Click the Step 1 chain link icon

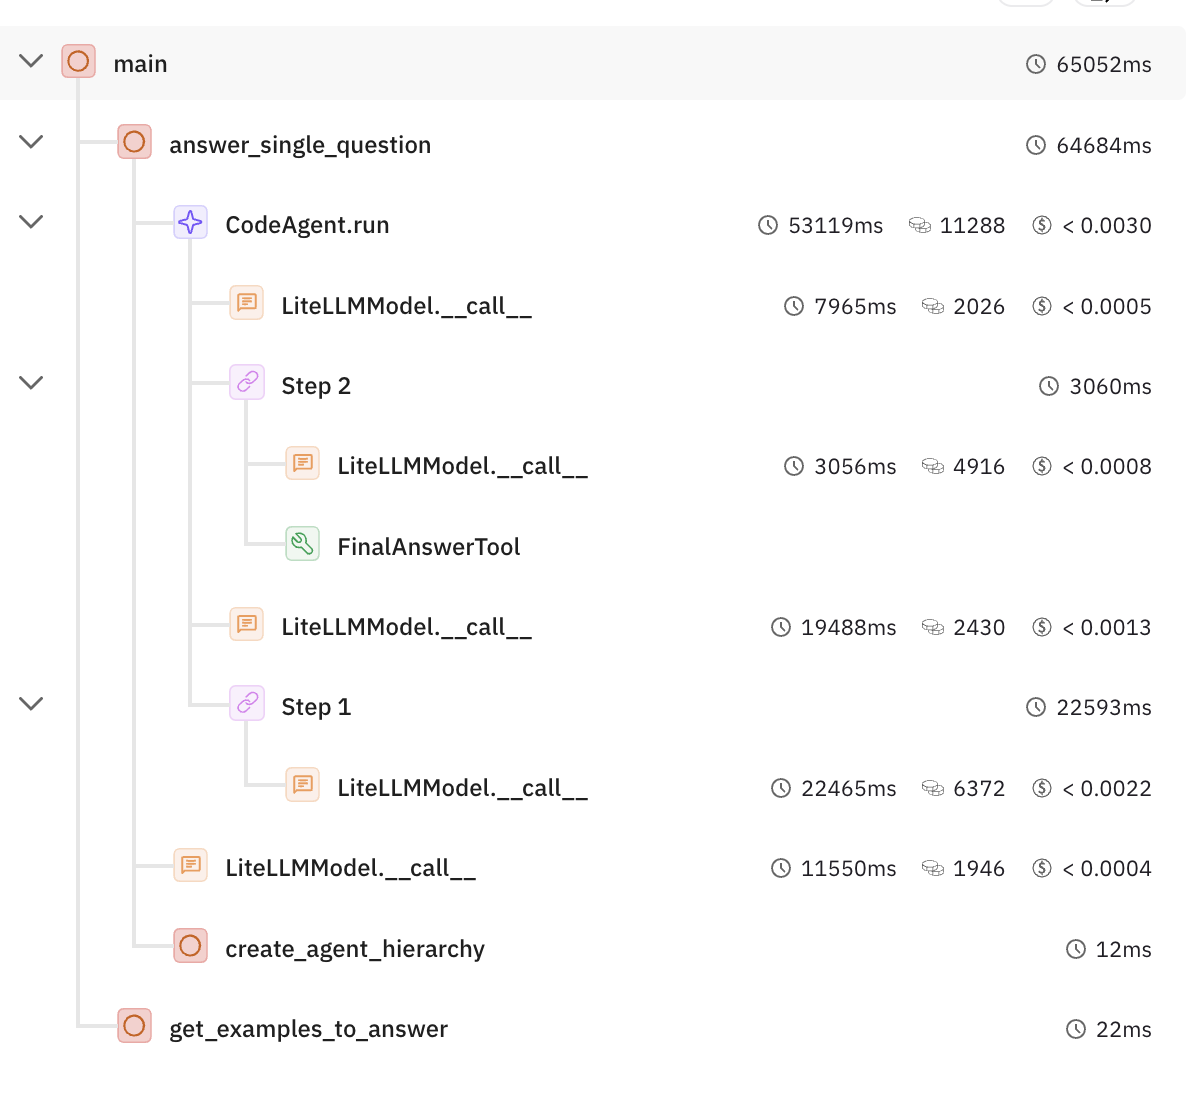247,704
